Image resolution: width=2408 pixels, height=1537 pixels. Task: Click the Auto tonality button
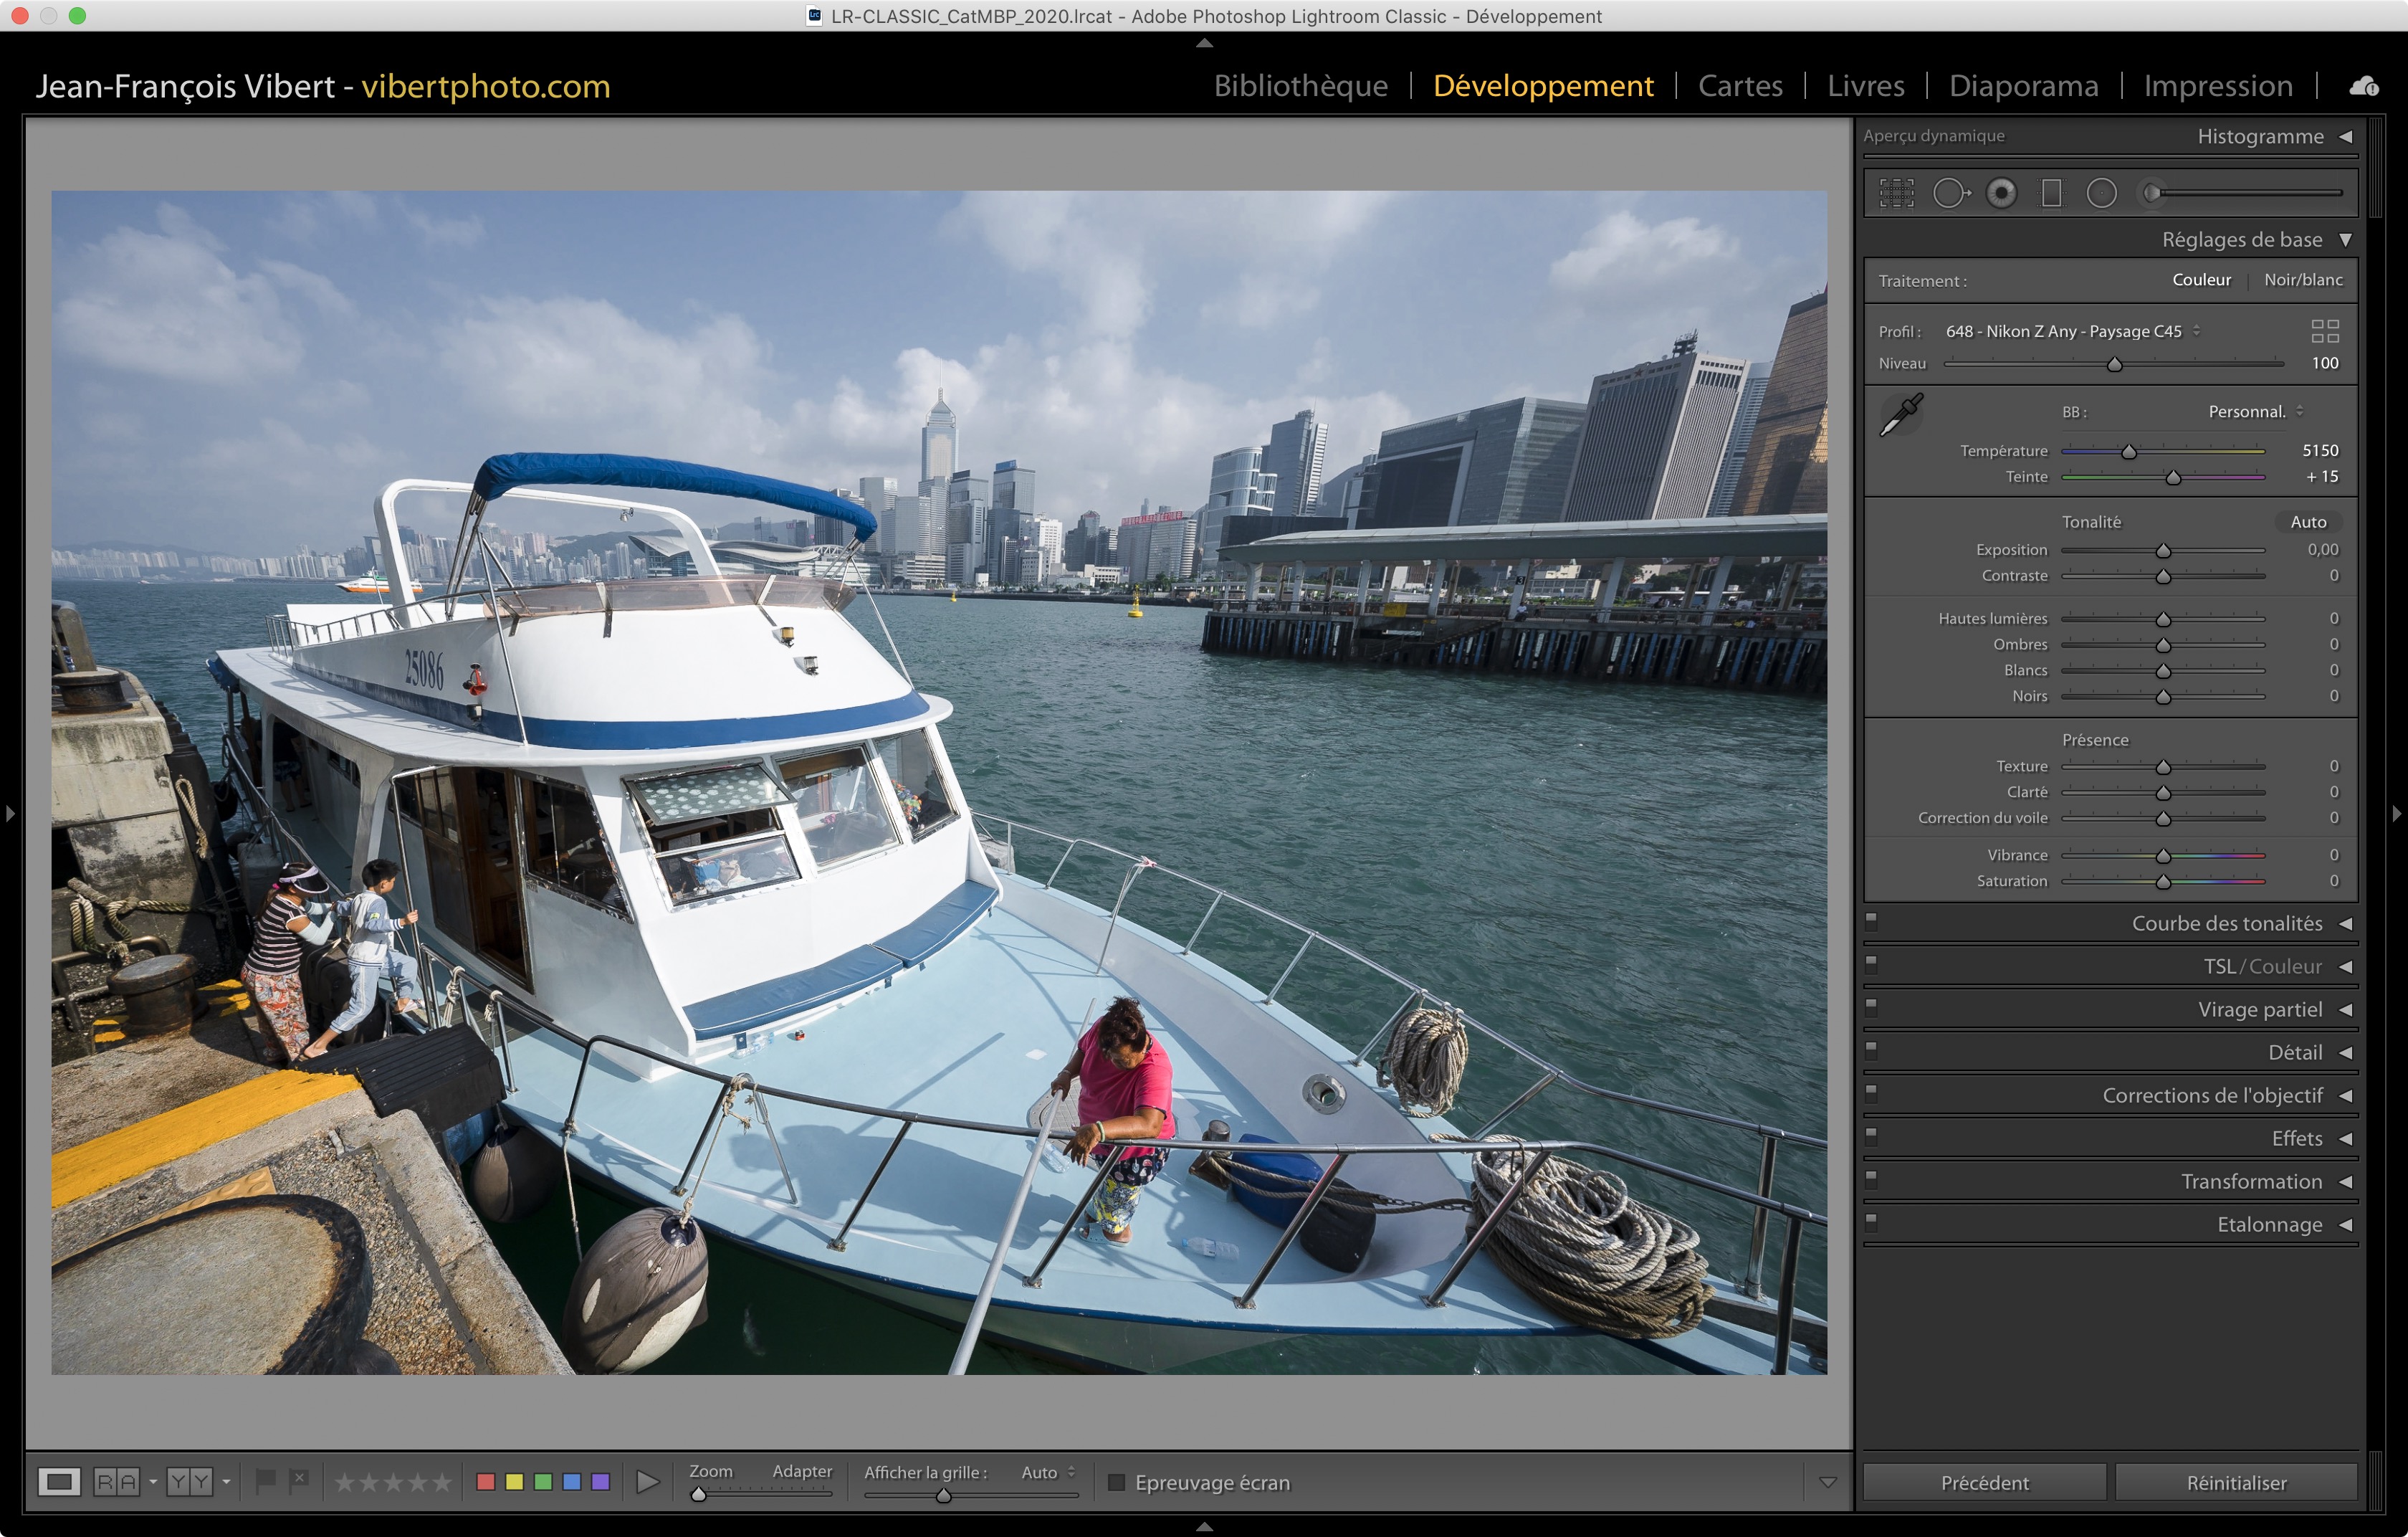pyautogui.click(x=2307, y=522)
